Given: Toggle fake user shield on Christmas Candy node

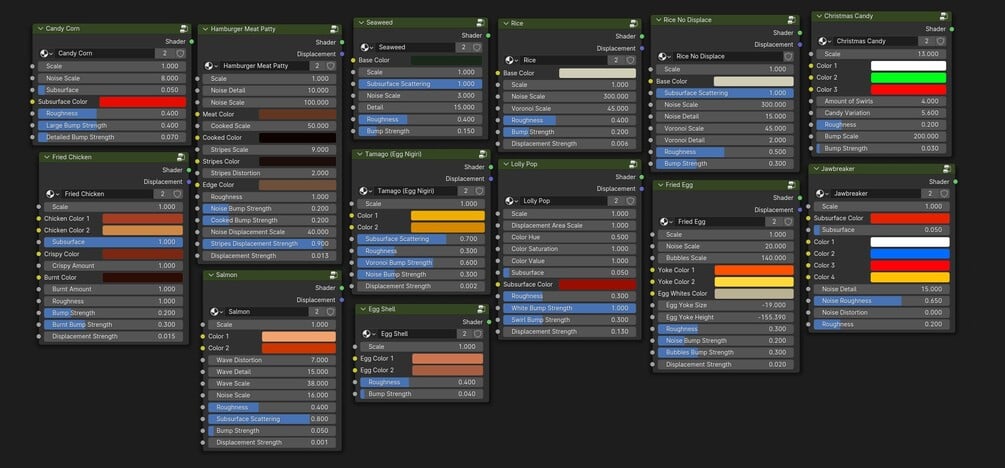Looking at the screenshot, I should coord(942,41).
